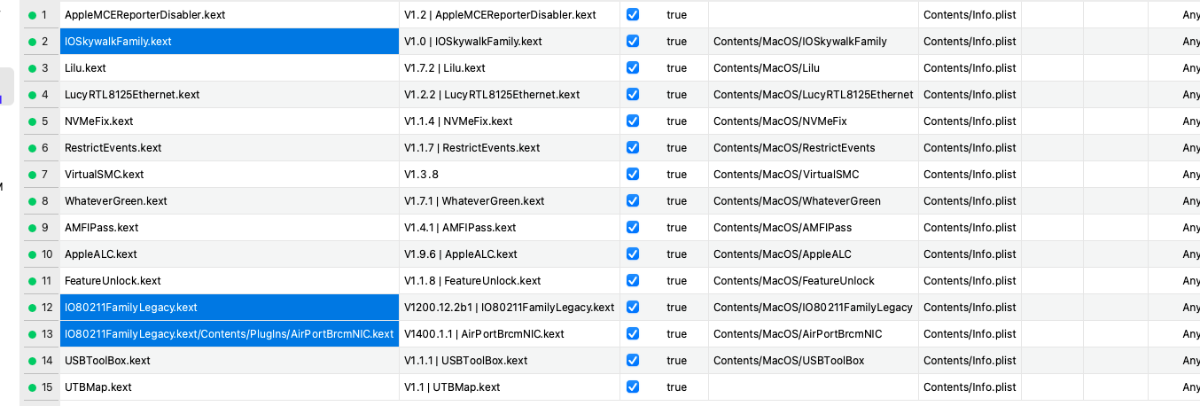The width and height of the screenshot is (1200, 406).
Task: Click green status dot on row 8
Action: coord(33,201)
